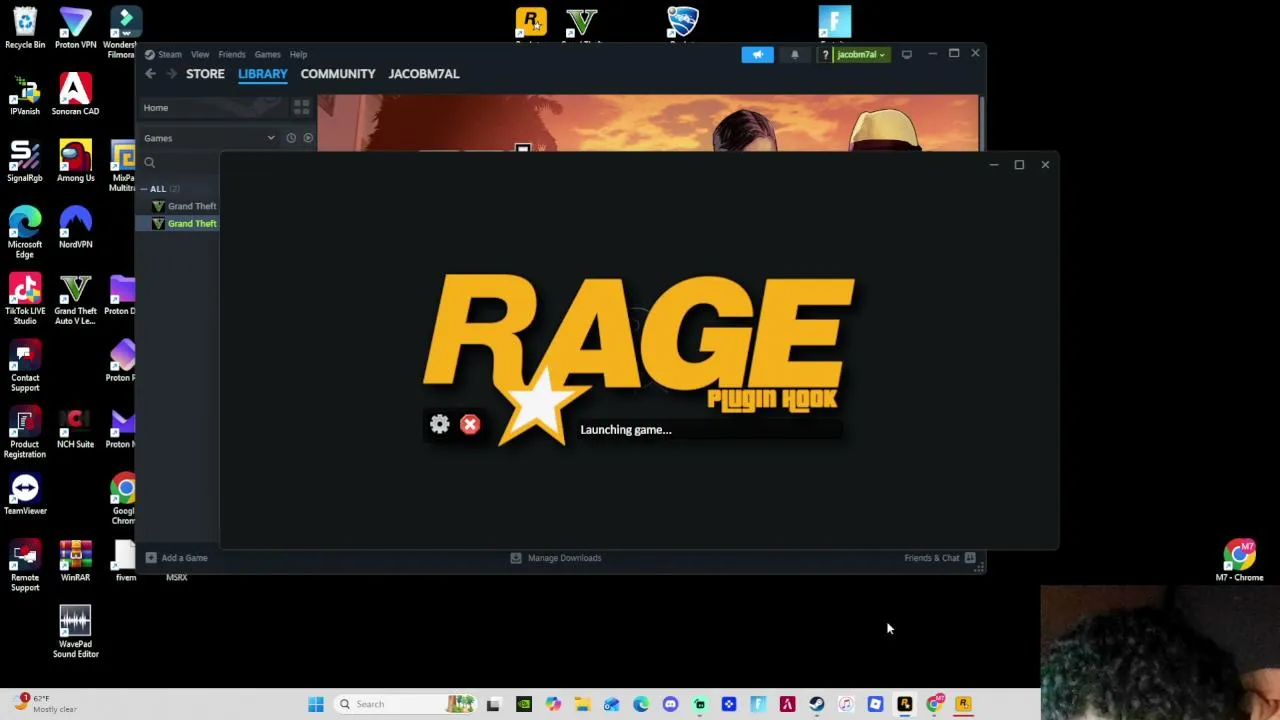Switch Steam library to grid collections view
The image size is (1280, 720).
coord(301,107)
